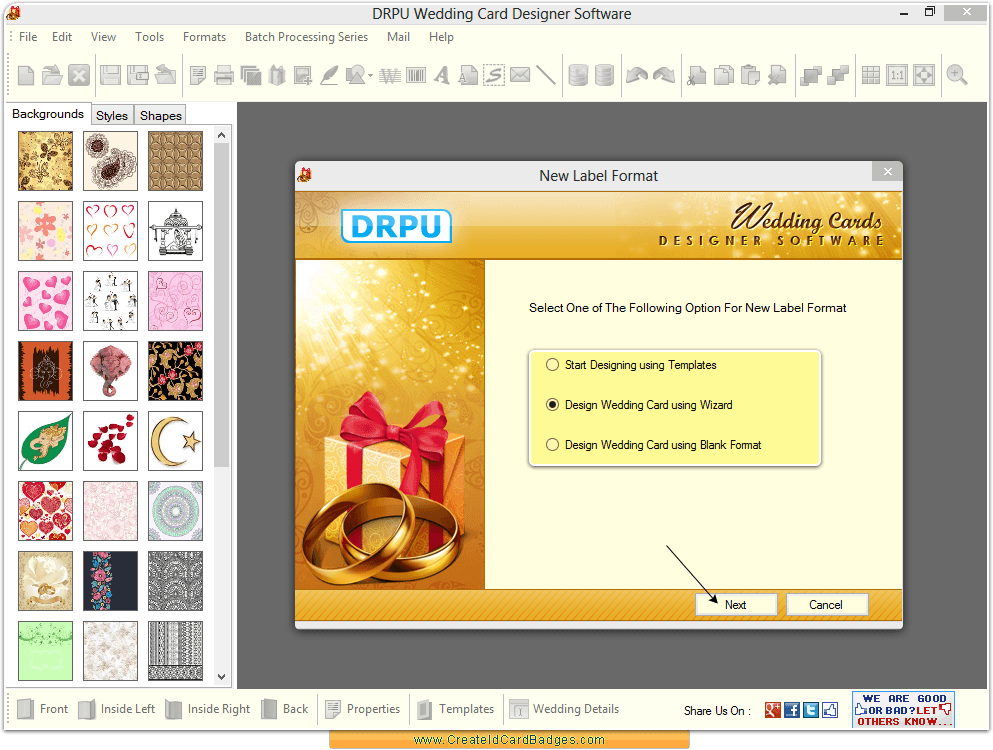Viewport: 993px width, 750px height.
Task: Open the Formats menu
Action: 205,37
